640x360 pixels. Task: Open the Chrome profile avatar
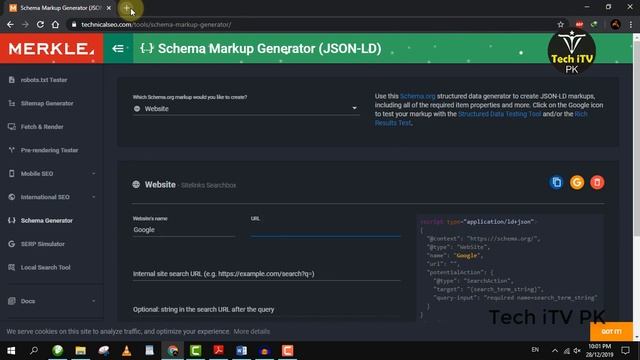pyautogui.click(x=615, y=24)
